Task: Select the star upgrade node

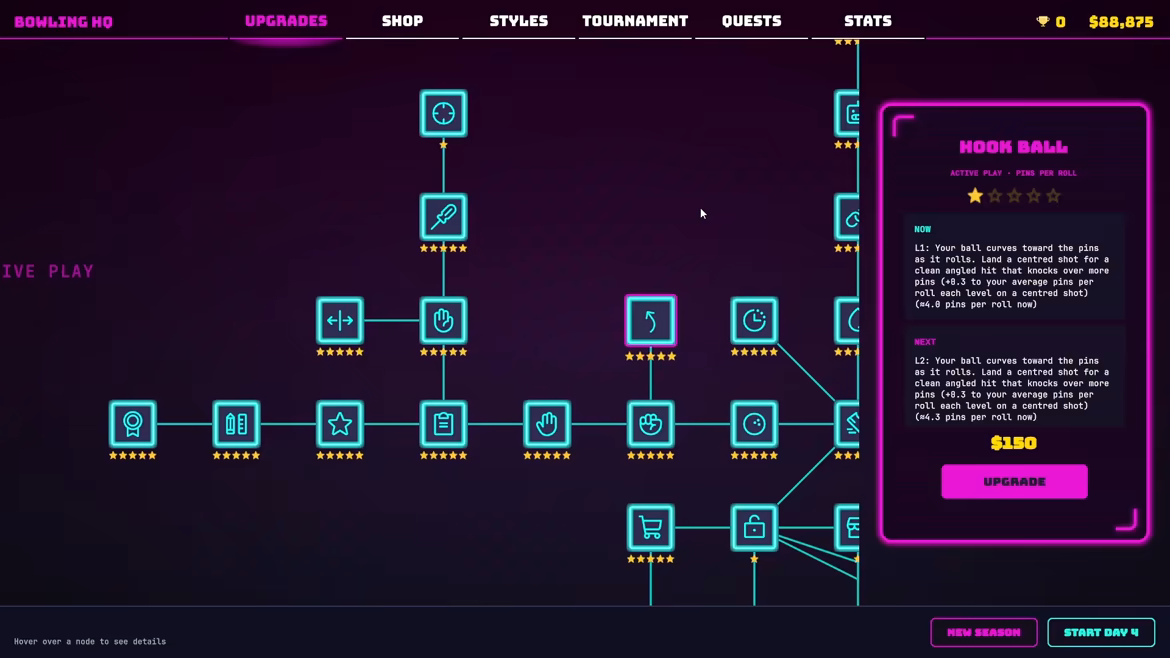Action: coord(340,424)
